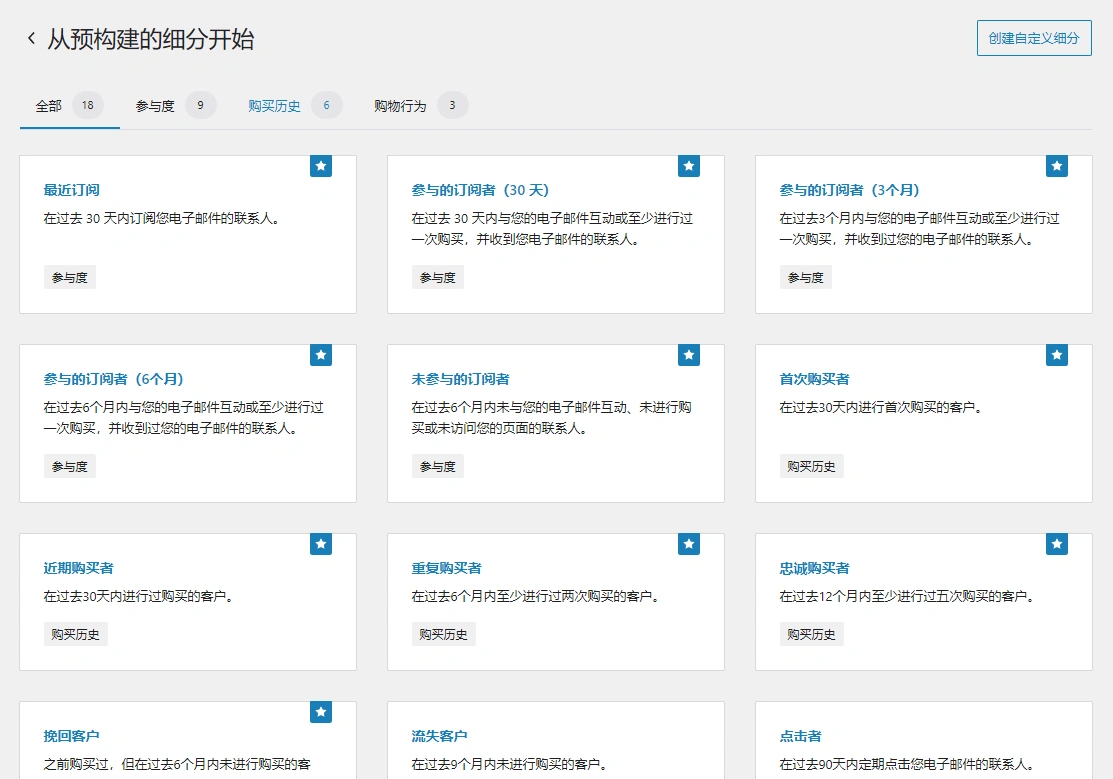点击「参与的订阅者（30 天）」卡片的星形图标
The height and width of the screenshot is (779, 1113).
pos(688,166)
